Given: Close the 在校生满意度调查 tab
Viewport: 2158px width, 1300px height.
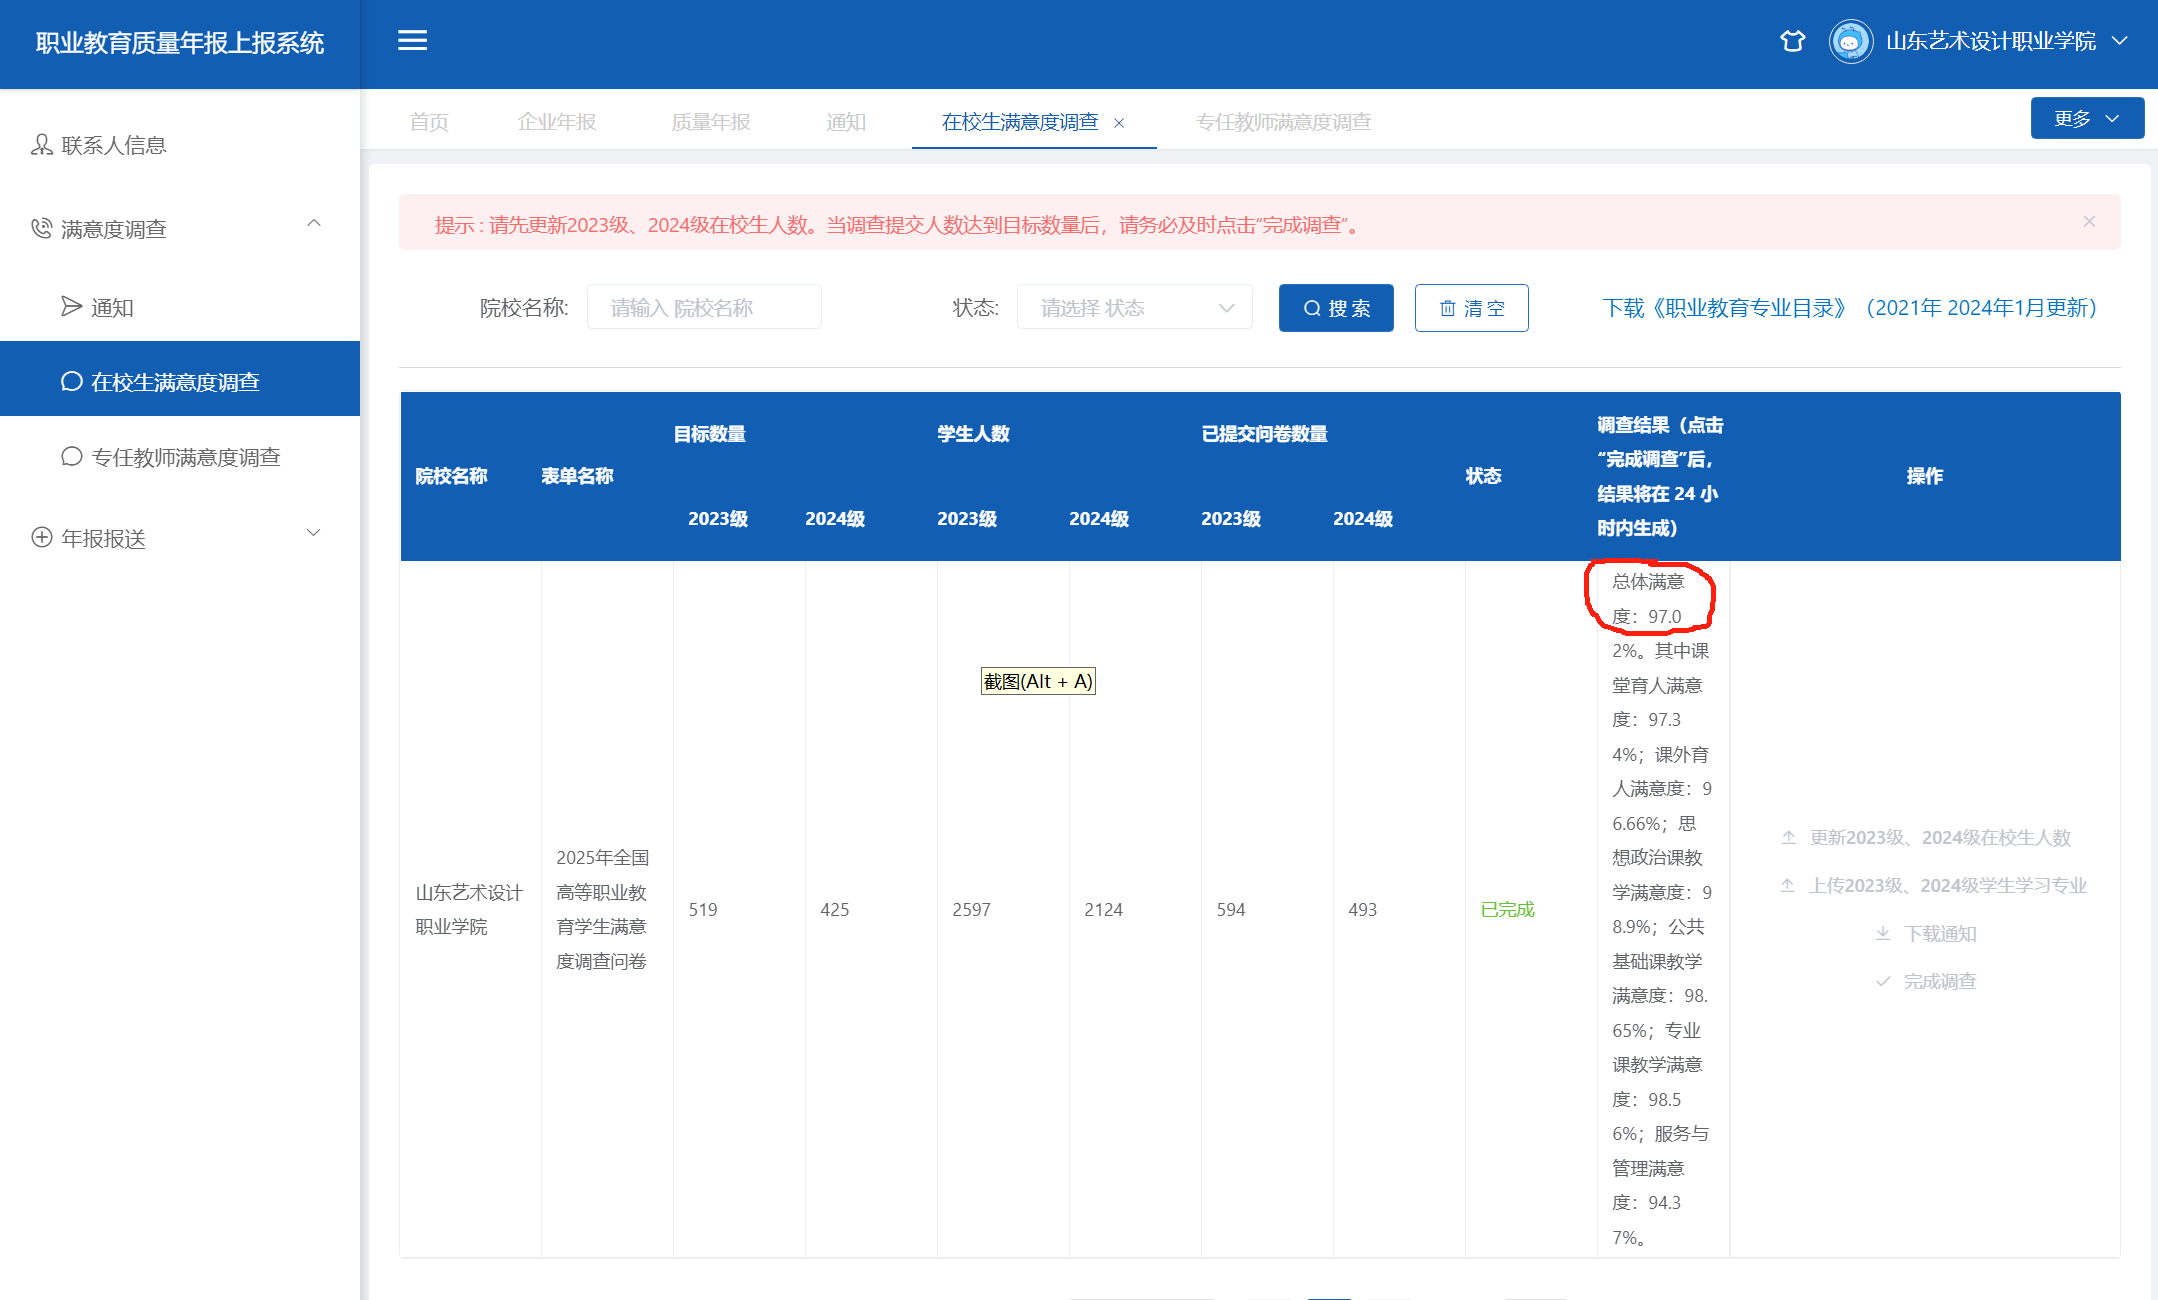Looking at the screenshot, I should tap(1119, 123).
